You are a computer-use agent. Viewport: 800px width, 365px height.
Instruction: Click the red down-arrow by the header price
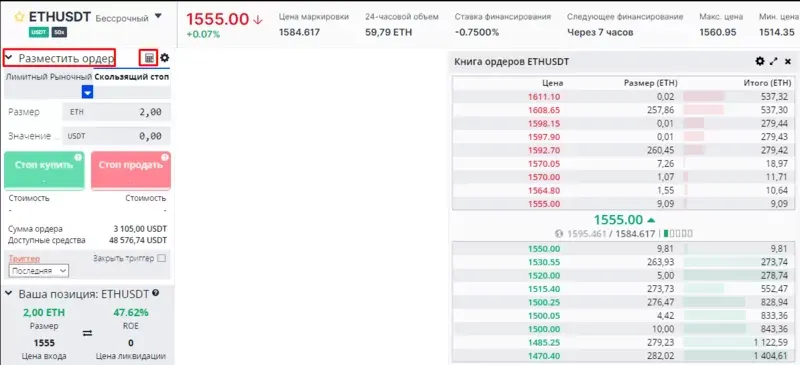coord(258,20)
